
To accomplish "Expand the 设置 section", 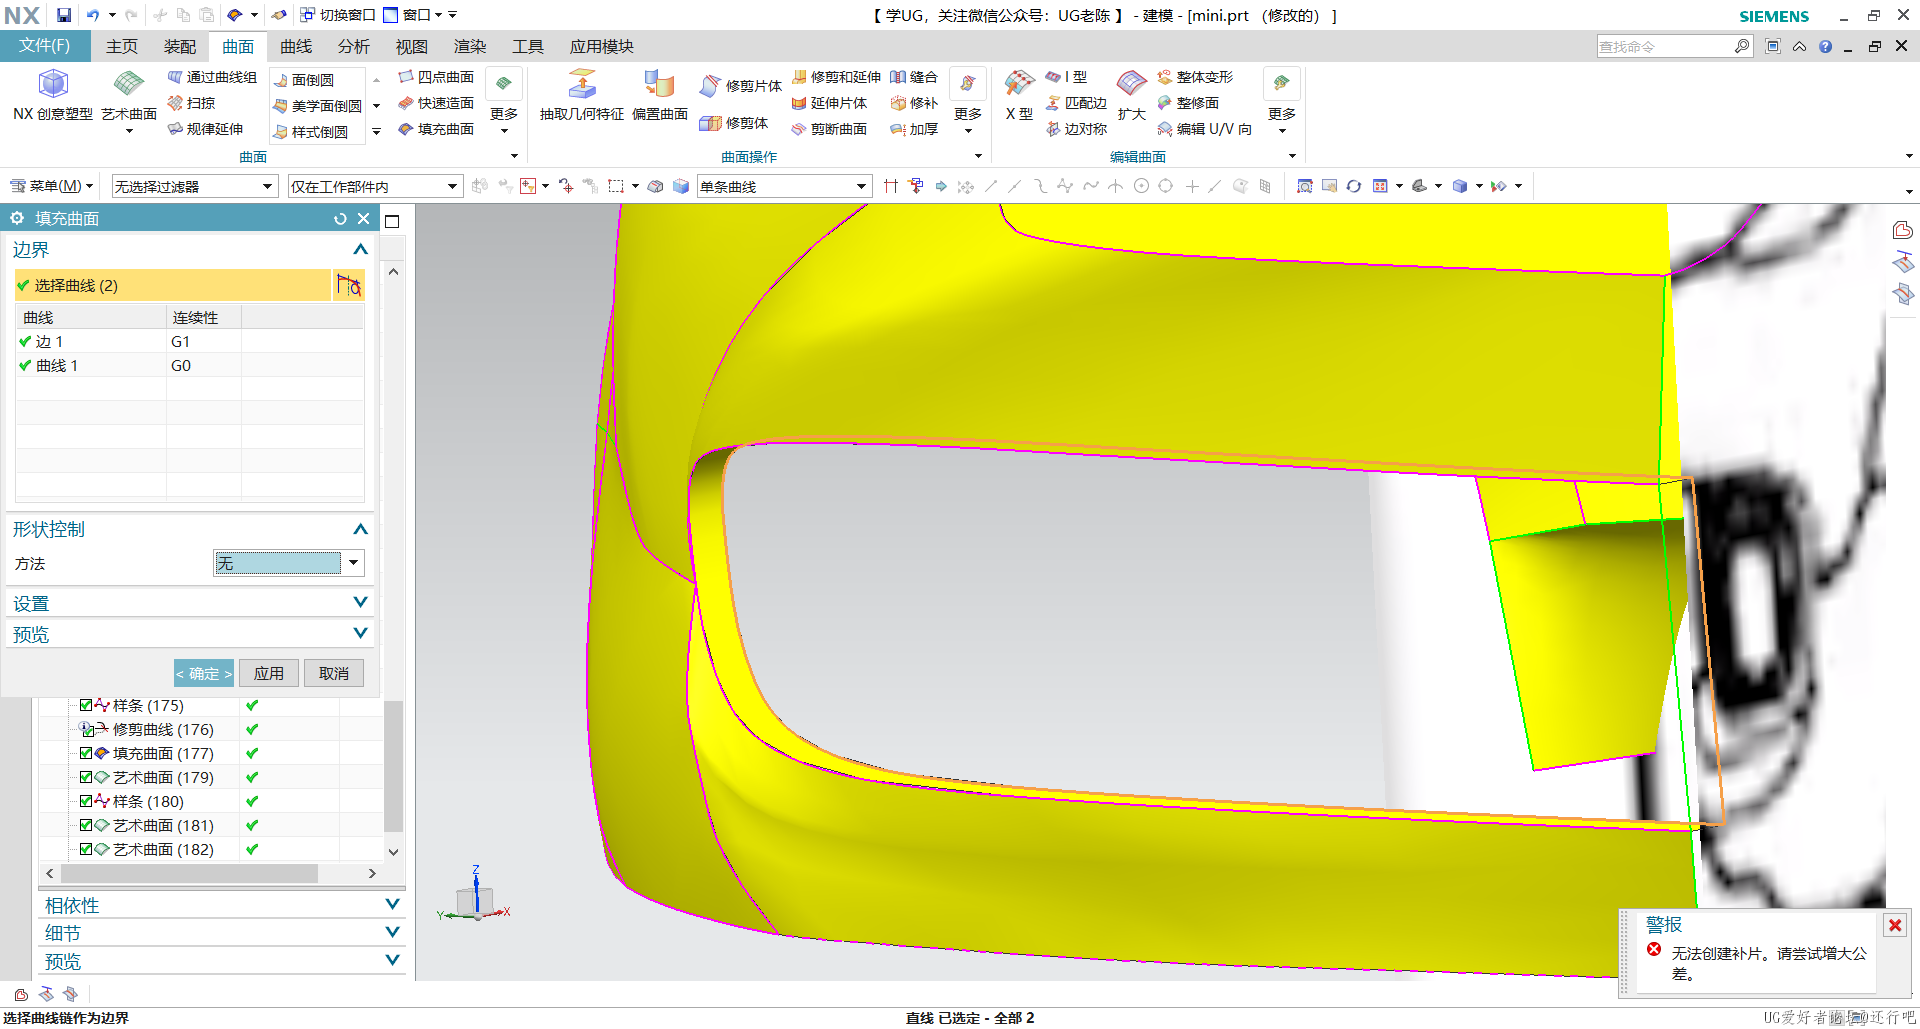I will pos(360,602).
